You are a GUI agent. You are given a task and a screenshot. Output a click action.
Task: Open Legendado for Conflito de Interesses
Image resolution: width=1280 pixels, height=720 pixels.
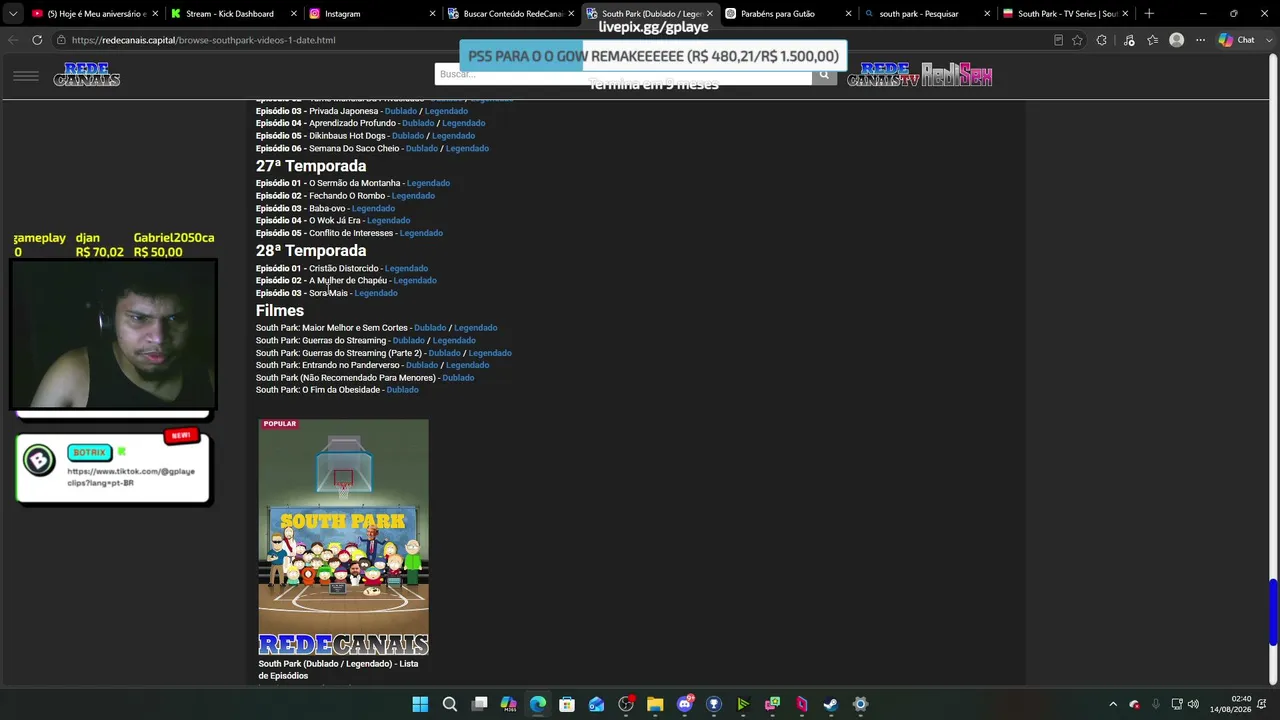click(x=421, y=233)
